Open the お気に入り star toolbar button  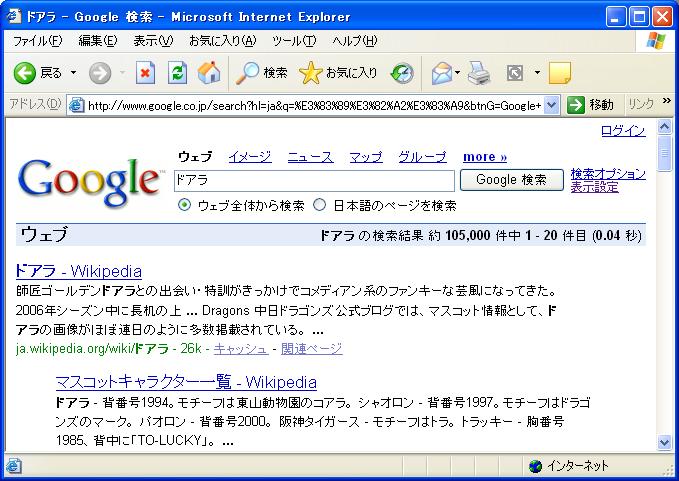[338, 73]
